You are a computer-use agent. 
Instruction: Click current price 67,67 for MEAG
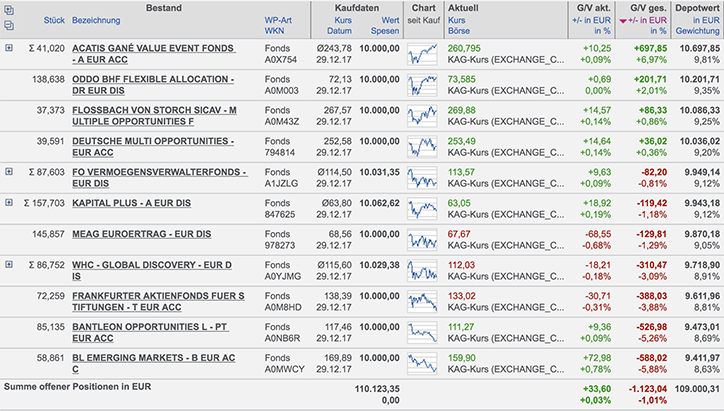459,234
